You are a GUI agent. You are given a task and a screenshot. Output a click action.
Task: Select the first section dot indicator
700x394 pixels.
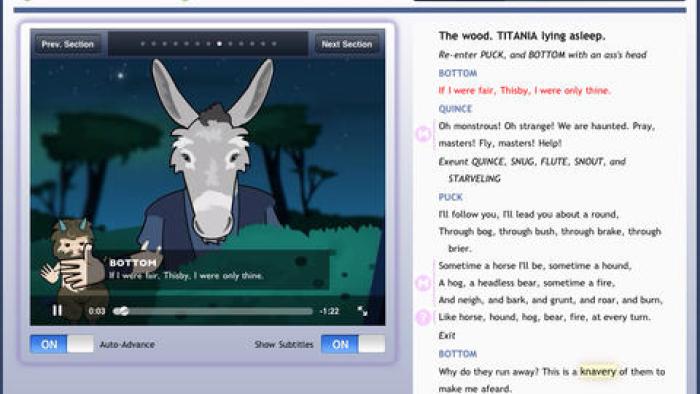(x=142, y=44)
